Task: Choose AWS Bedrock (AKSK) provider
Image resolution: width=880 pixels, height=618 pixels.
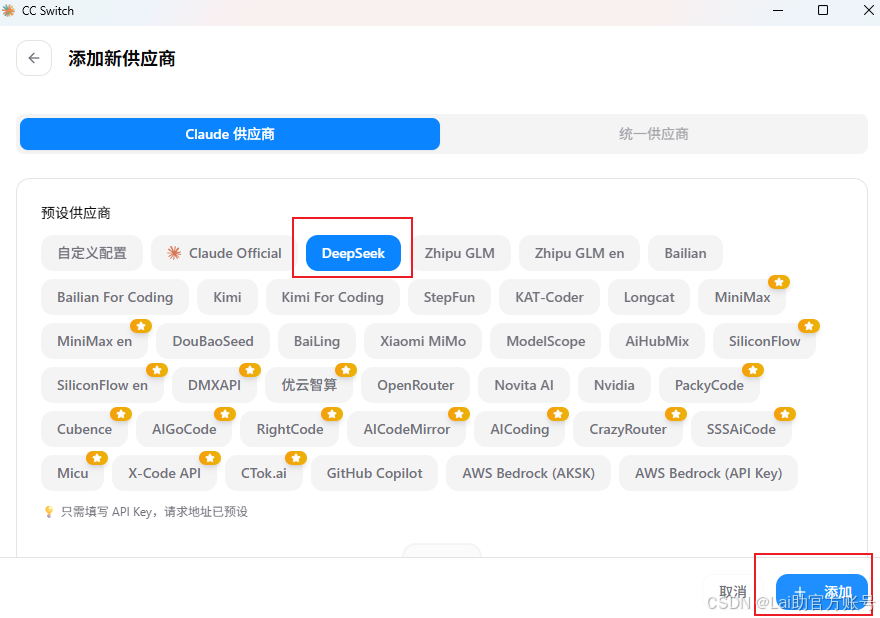Action: tap(528, 473)
